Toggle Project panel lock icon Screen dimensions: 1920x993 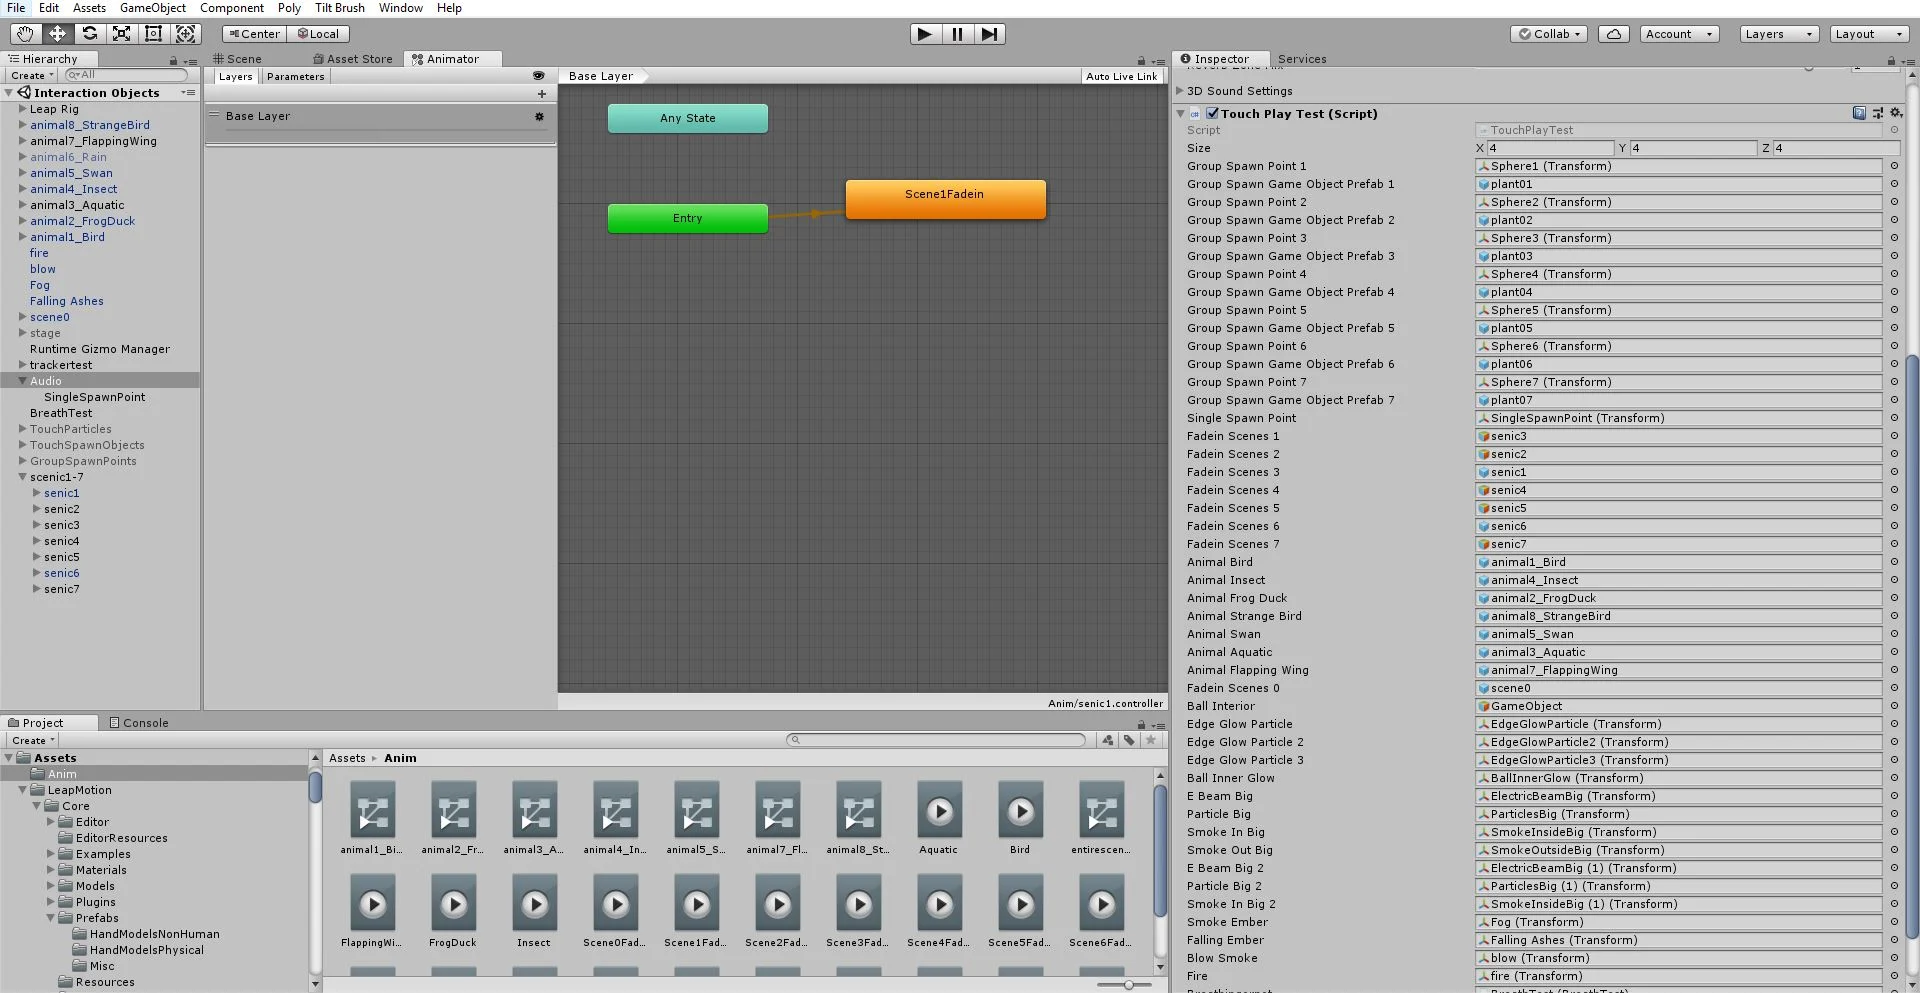point(1141,724)
